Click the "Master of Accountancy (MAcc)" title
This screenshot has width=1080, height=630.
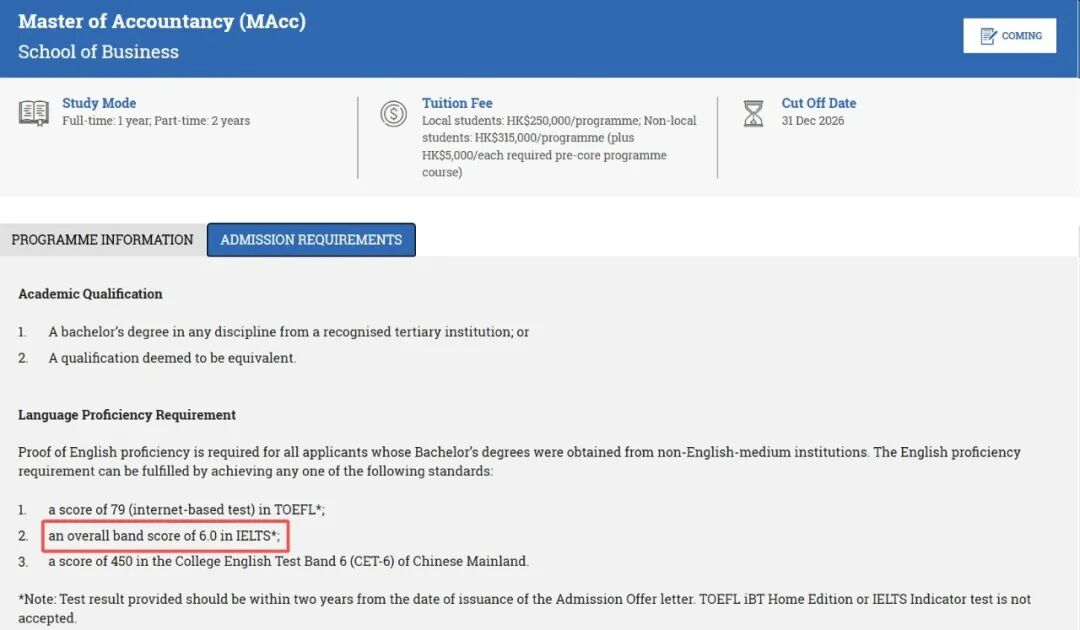pos(162,21)
